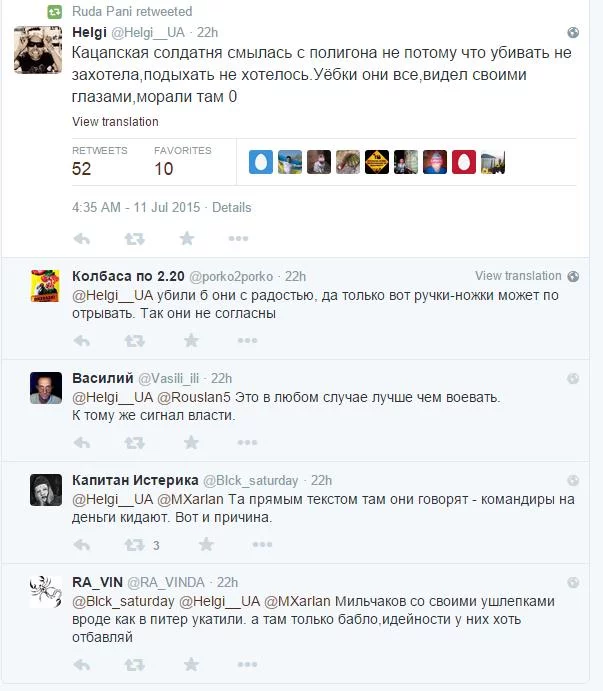View translation of Helgi's main tweet
Screen dimensions: 603x691
(x=115, y=122)
